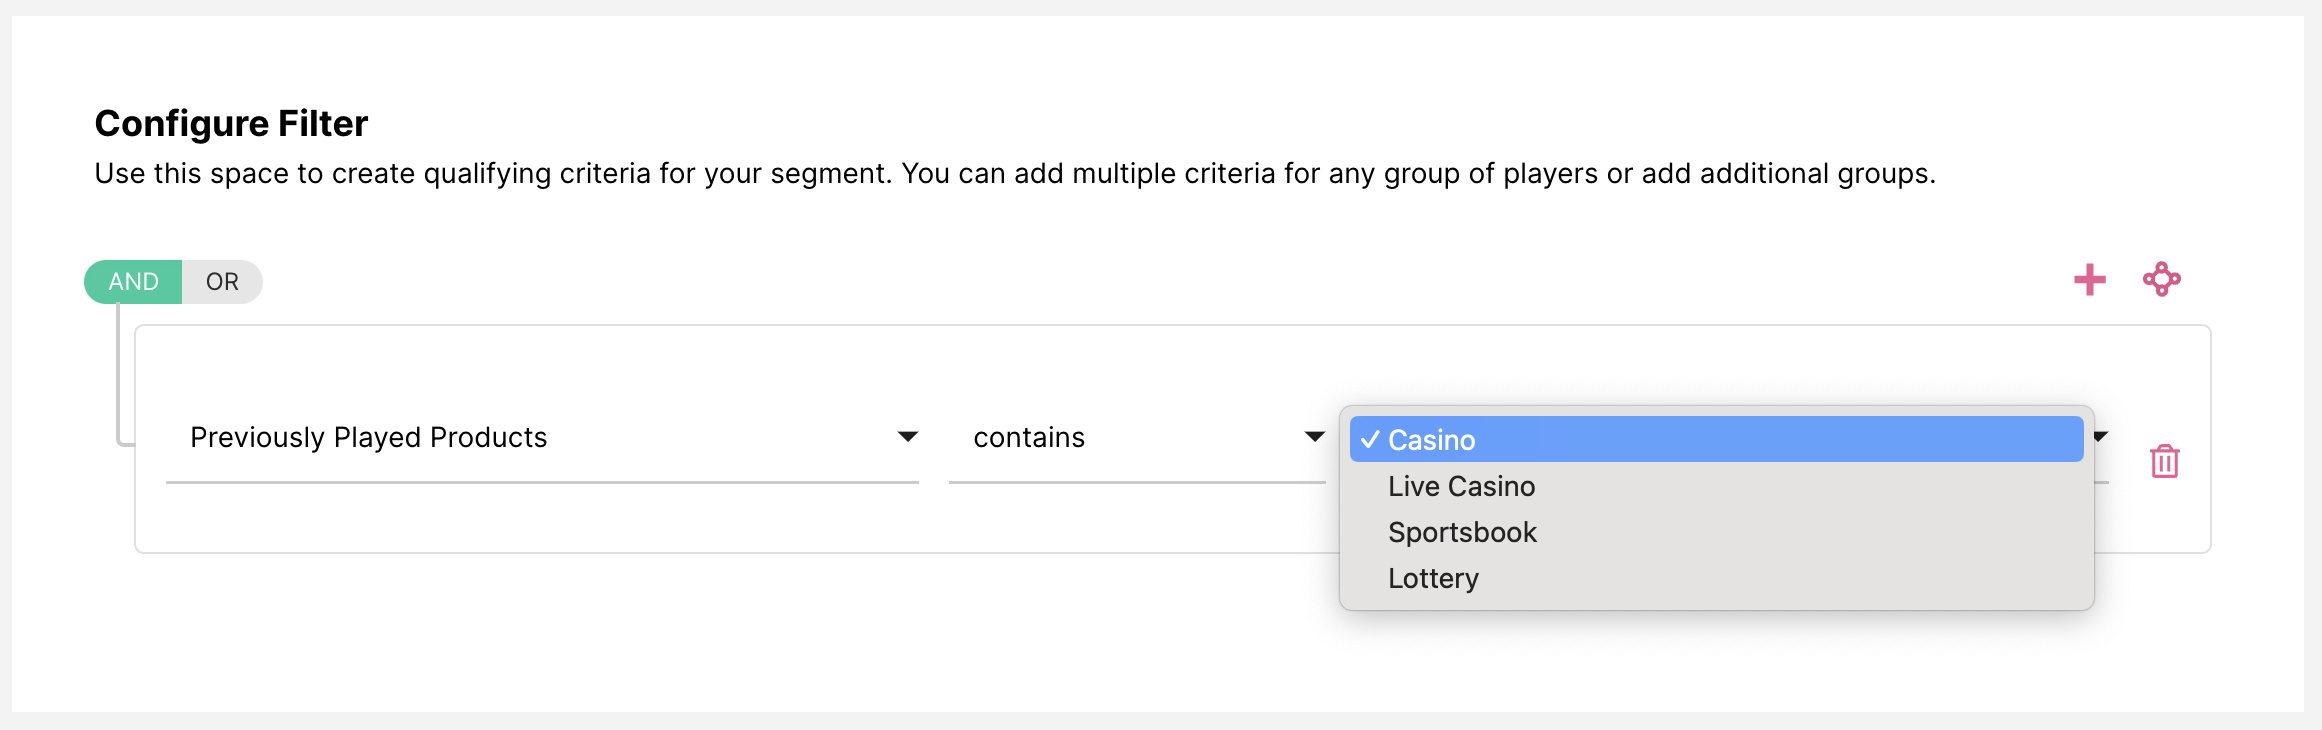
Task: Click the value dropdown arrow beside the list
Action: (x=2100, y=436)
